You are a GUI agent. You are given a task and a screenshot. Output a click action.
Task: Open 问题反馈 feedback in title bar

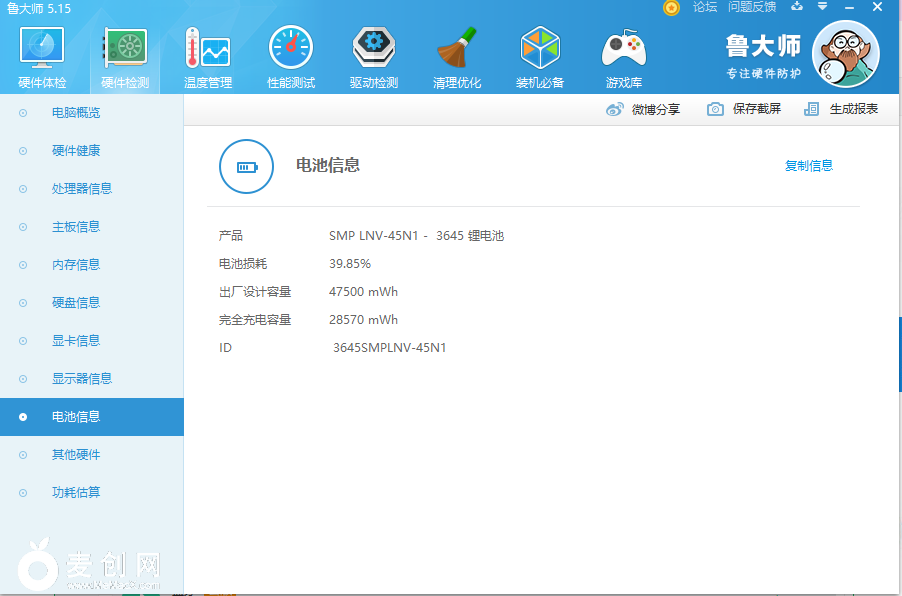(x=752, y=7)
